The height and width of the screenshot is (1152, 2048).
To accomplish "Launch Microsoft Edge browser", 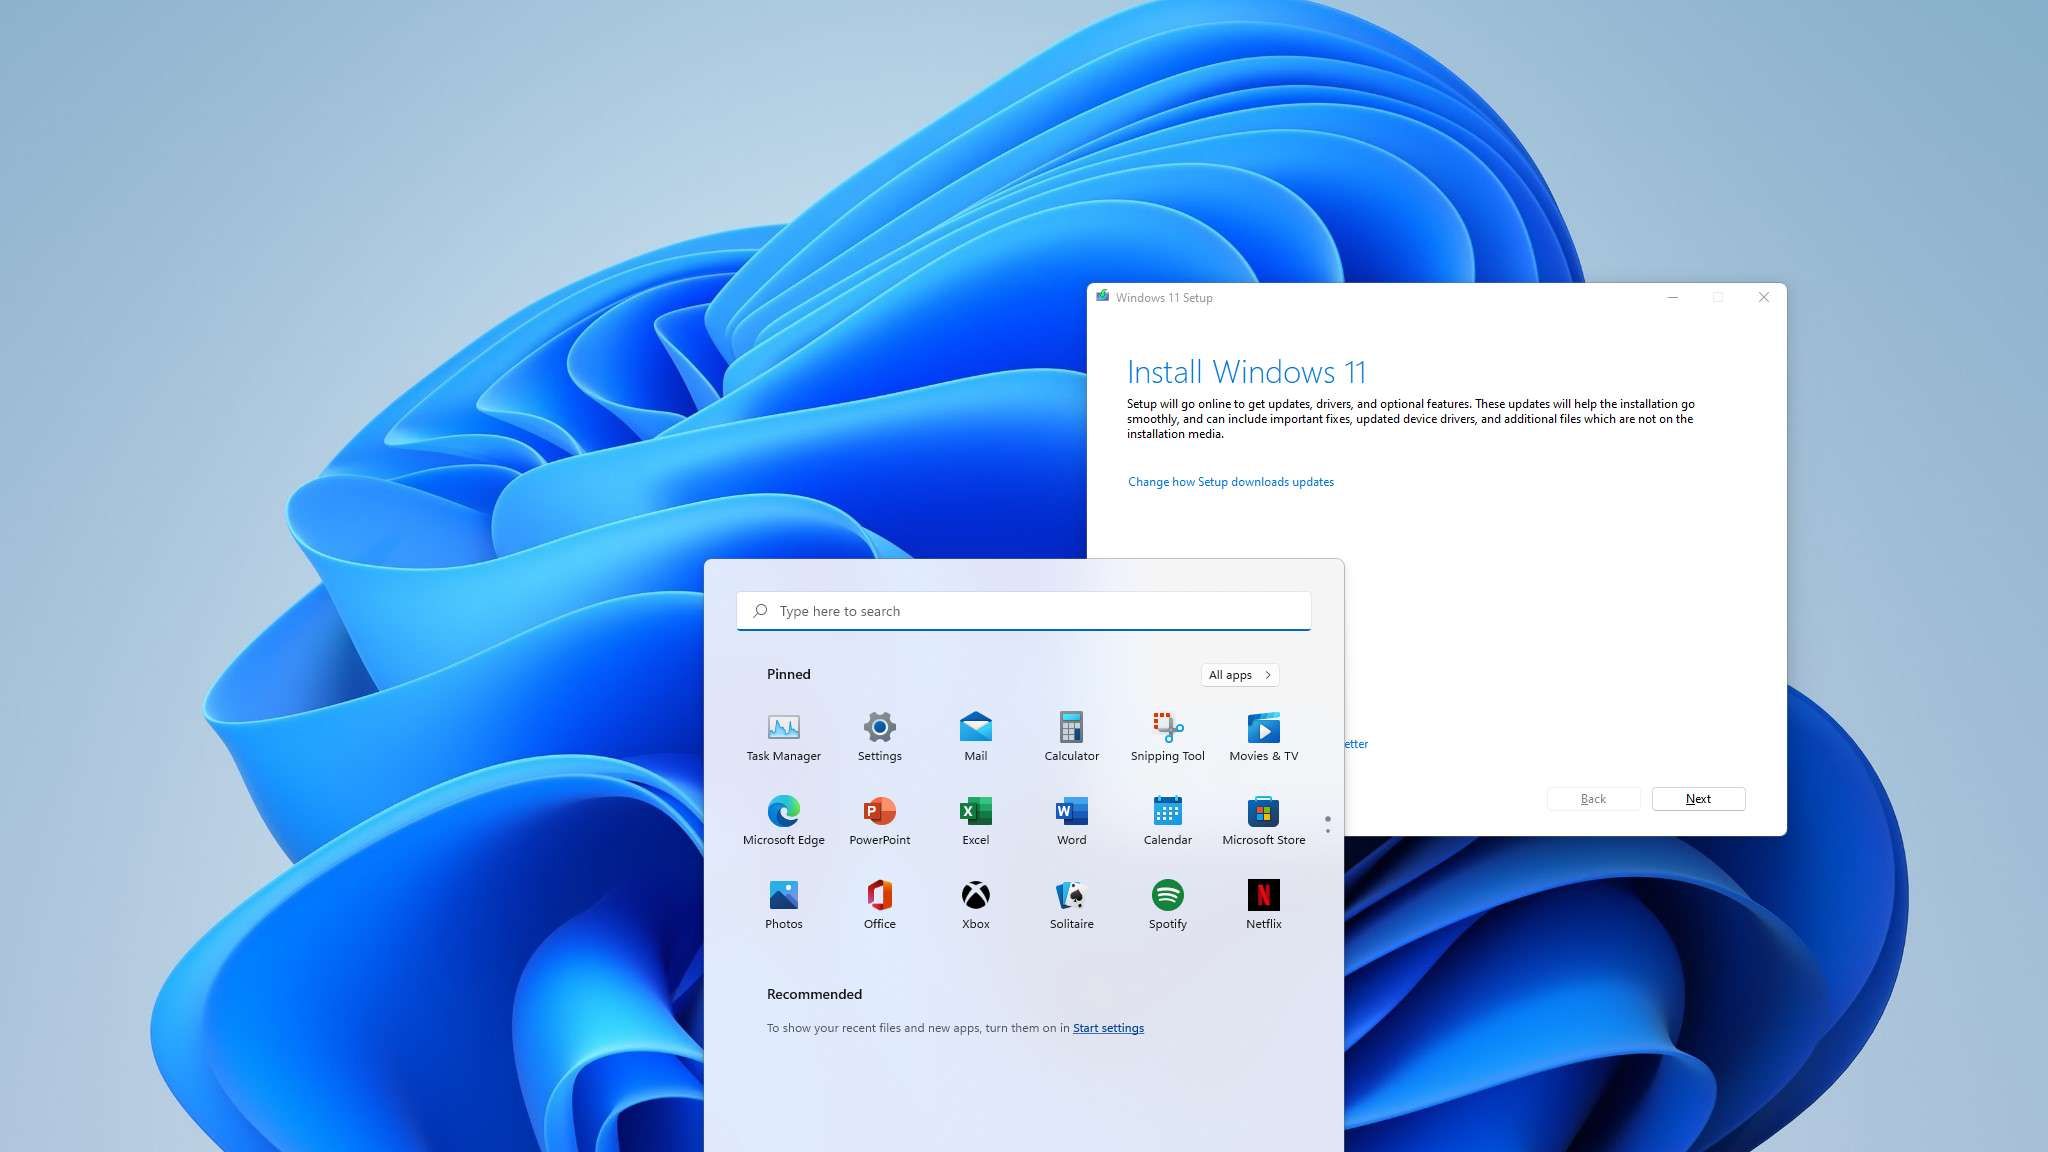I will click(x=783, y=821).
